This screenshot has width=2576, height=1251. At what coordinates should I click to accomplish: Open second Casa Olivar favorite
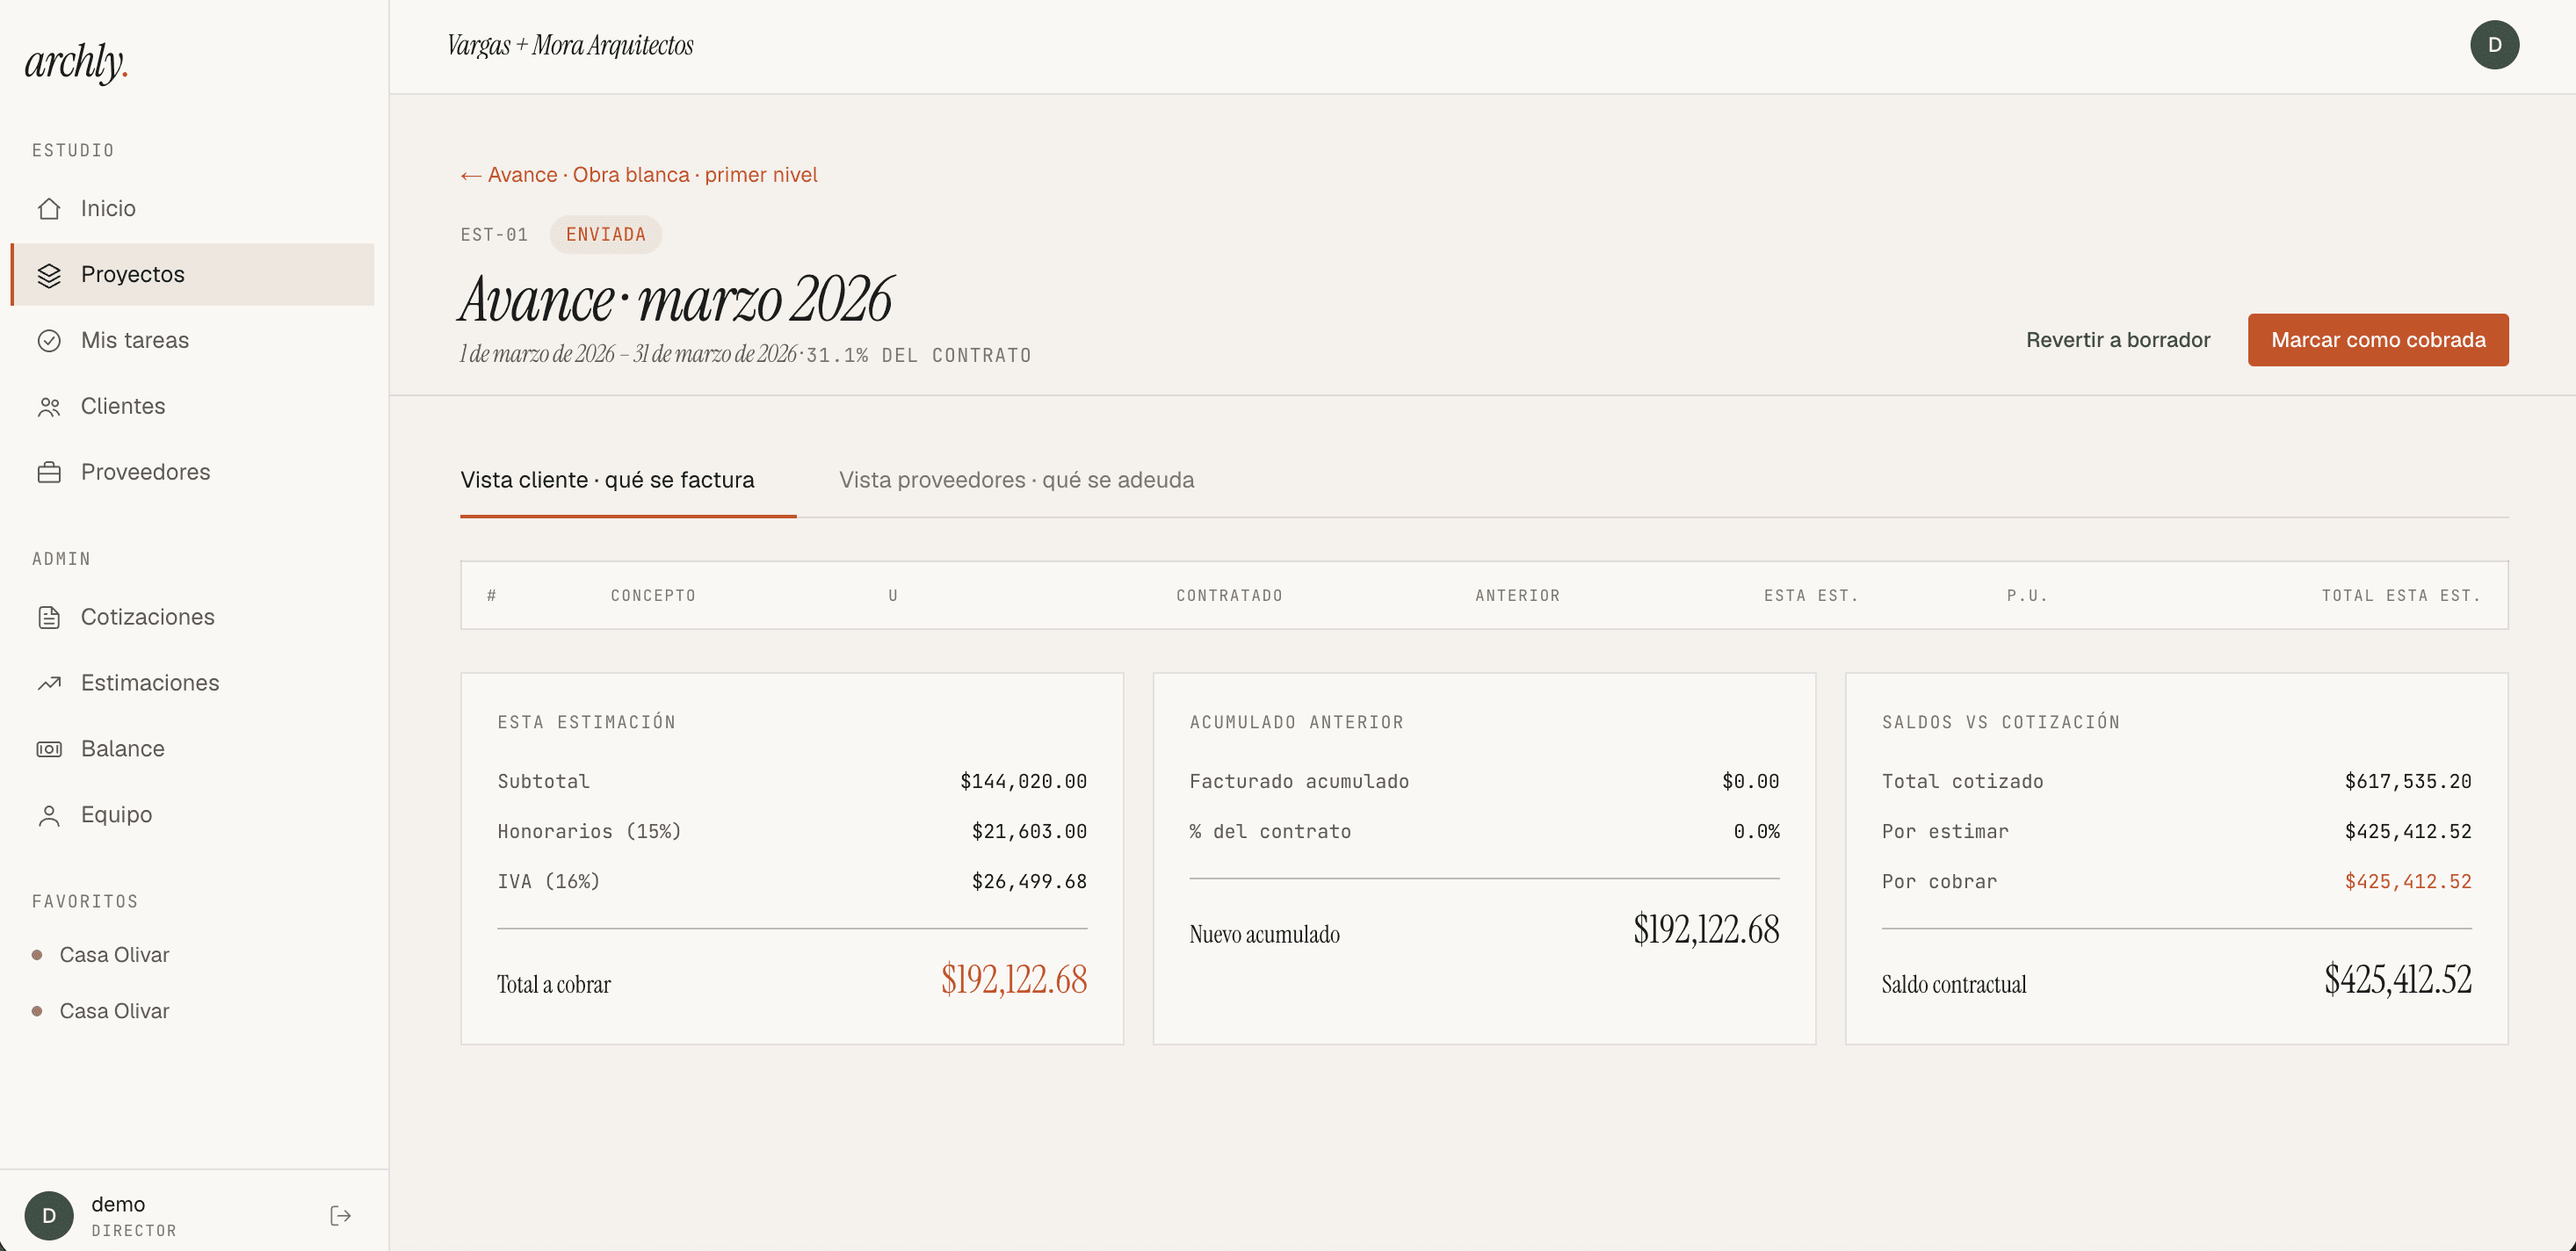[114, 1011]
